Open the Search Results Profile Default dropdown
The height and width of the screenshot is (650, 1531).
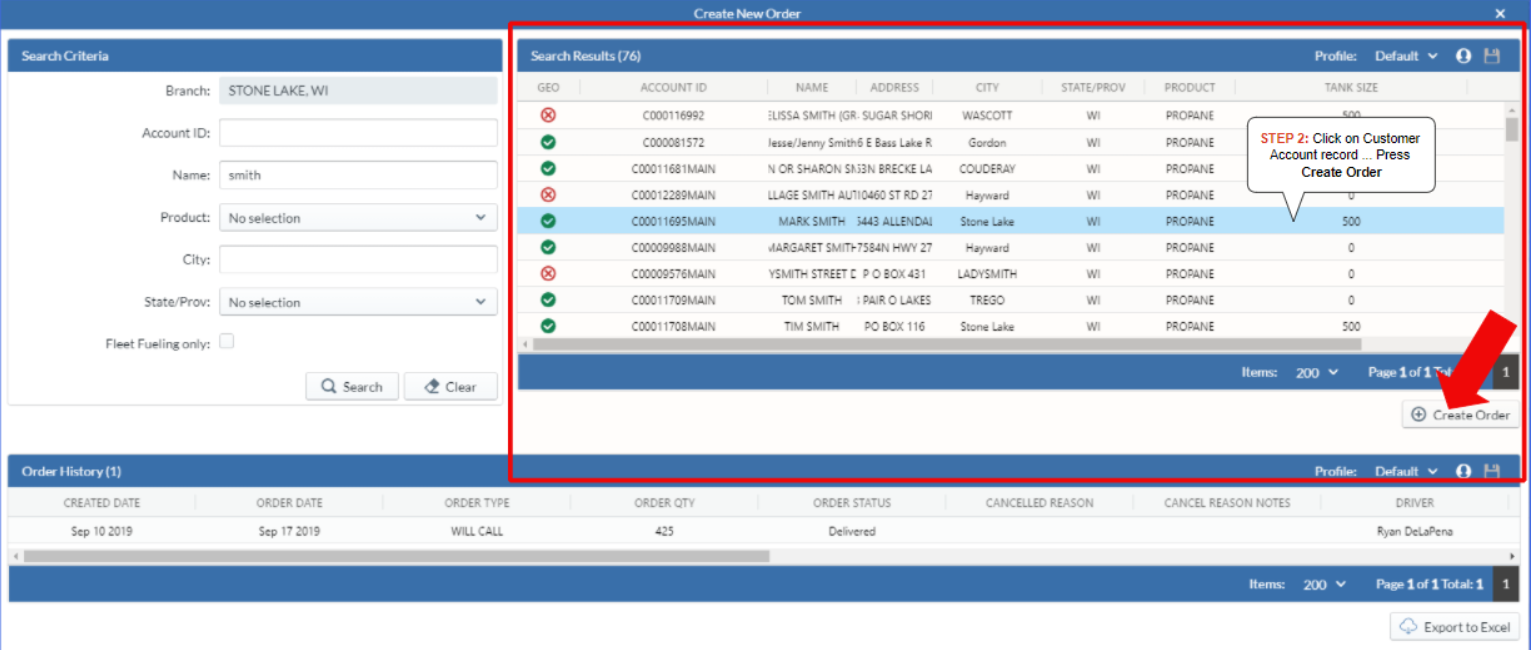coord(1406,56)
